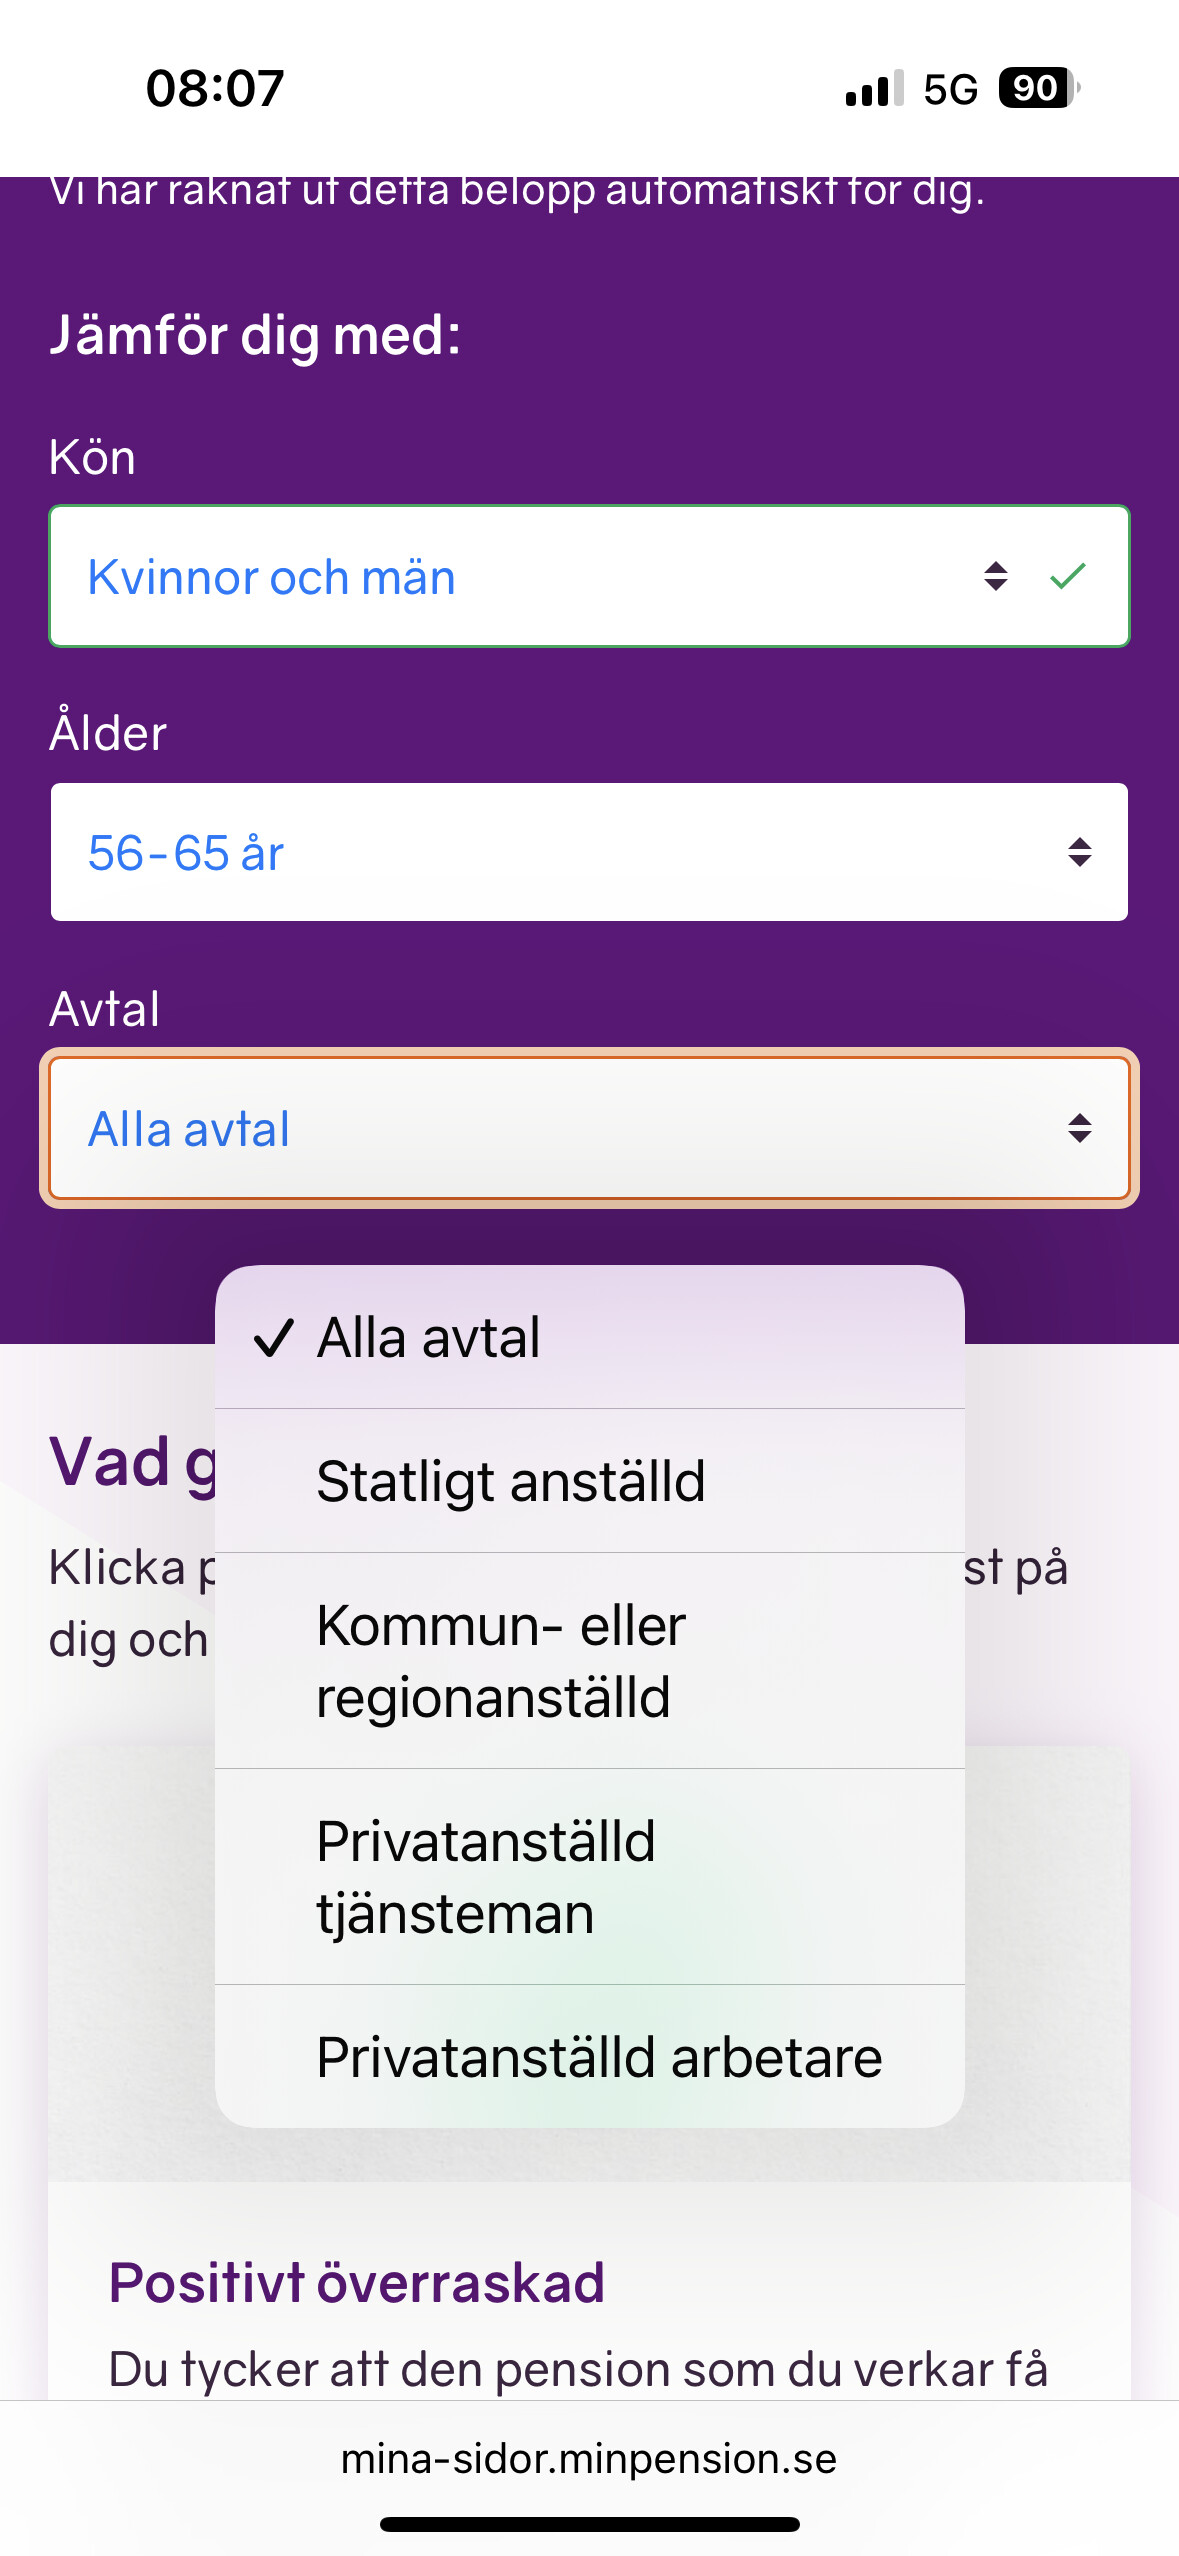Viewport: 1179px width, 2556px height.
Task: Open the Positivt överraskad card heading
Action: click(x=357, y=2283)
